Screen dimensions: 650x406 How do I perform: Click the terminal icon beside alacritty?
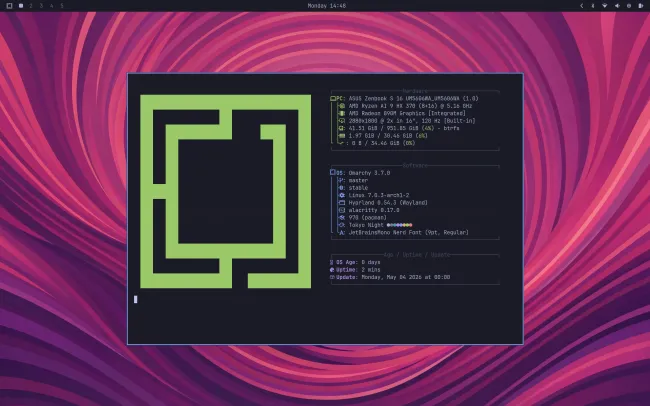tap(342, 210)
